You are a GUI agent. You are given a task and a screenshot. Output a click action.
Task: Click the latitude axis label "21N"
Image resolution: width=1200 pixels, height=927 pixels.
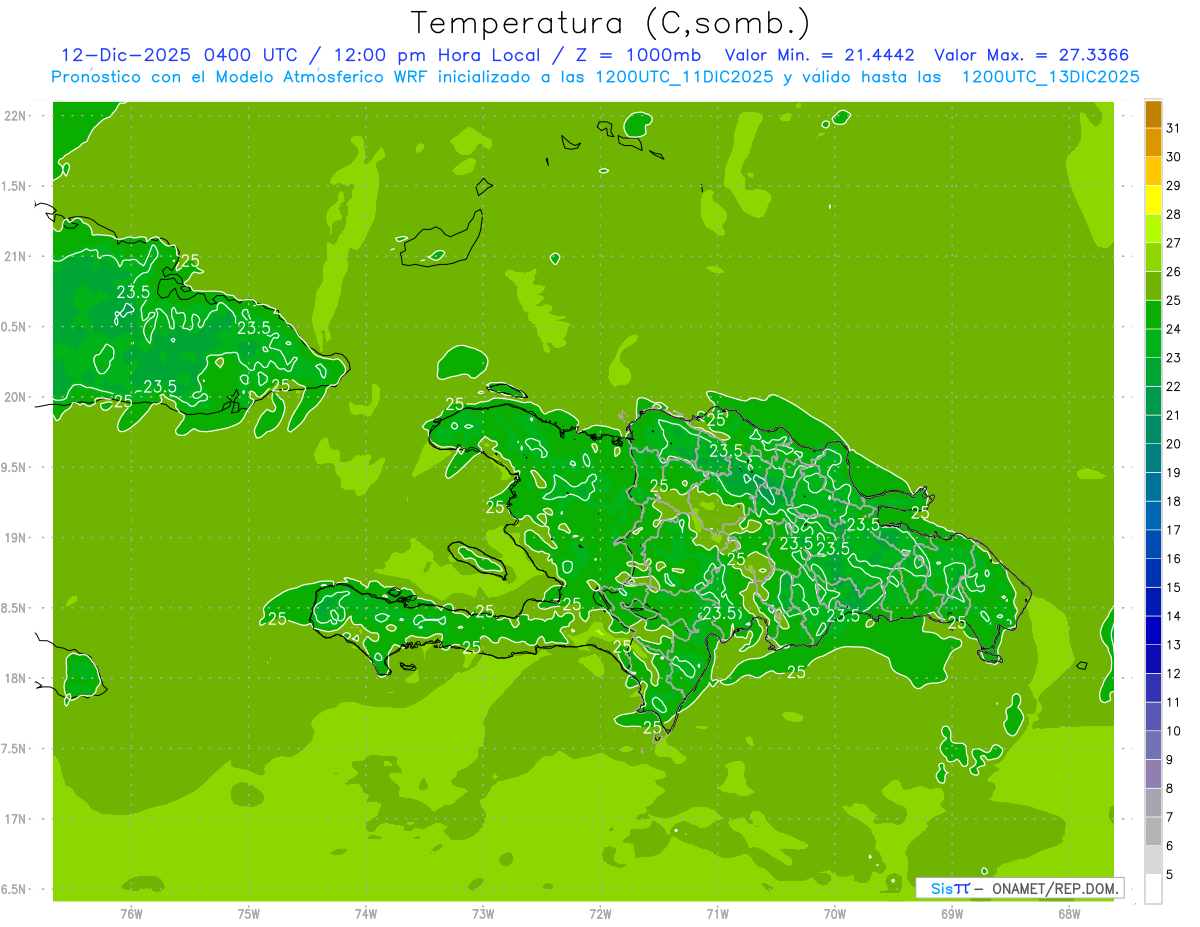[16, 256]
